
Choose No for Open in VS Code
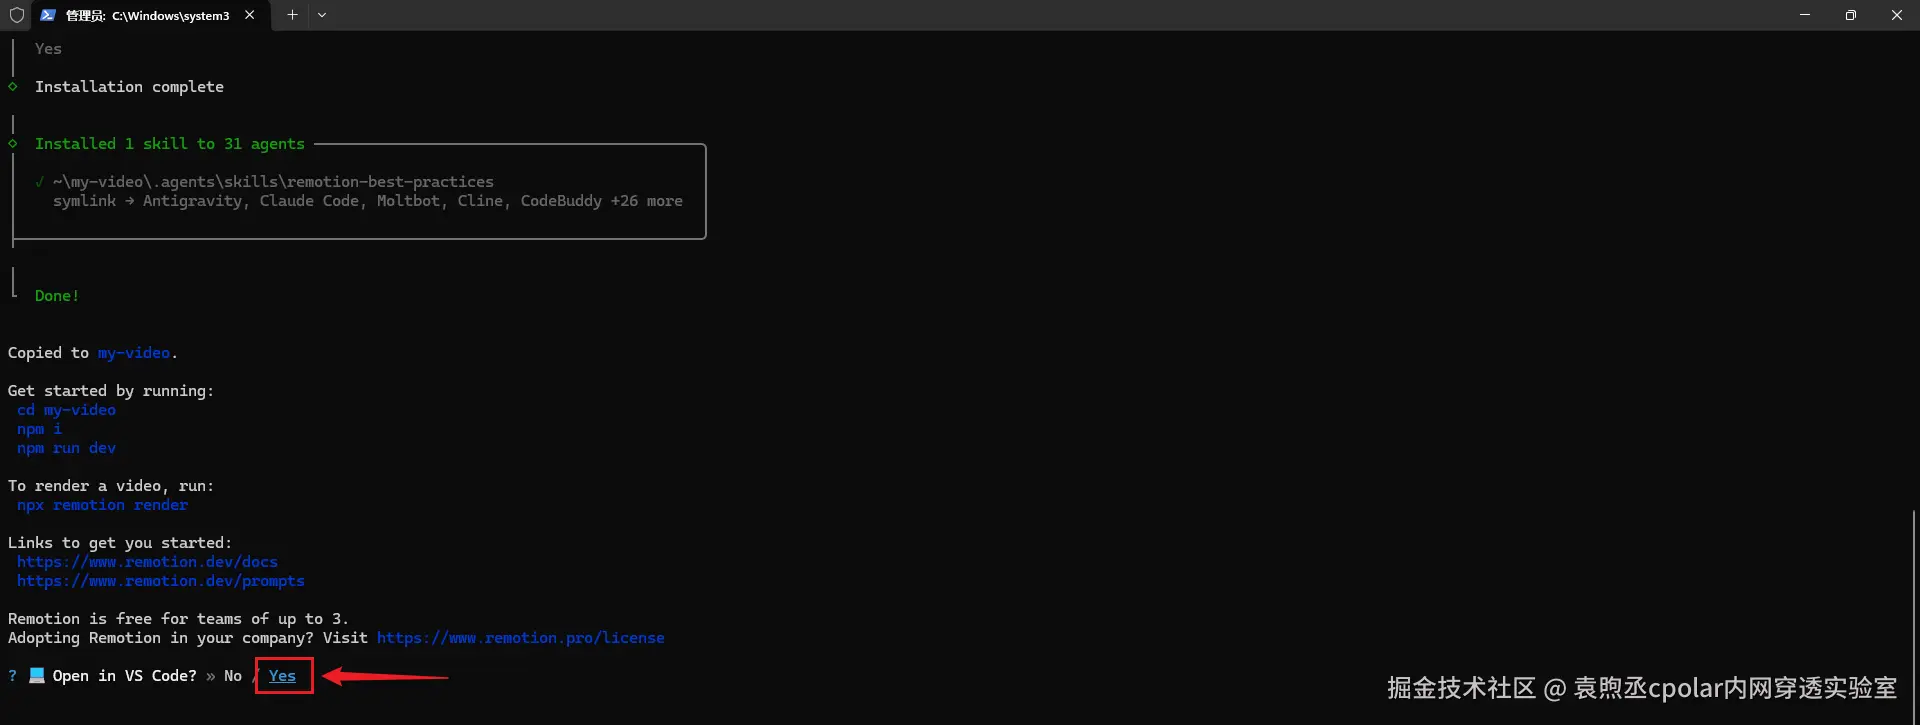233,676
